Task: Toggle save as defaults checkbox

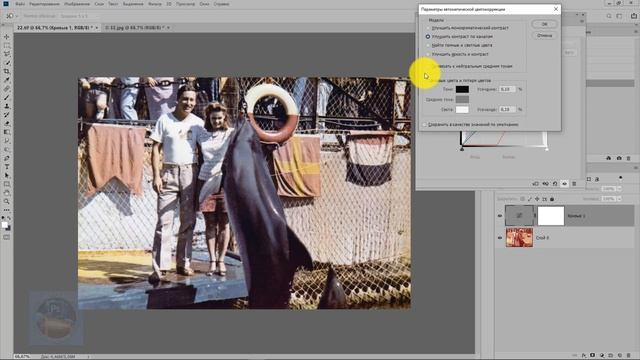Action: (424, 124)
